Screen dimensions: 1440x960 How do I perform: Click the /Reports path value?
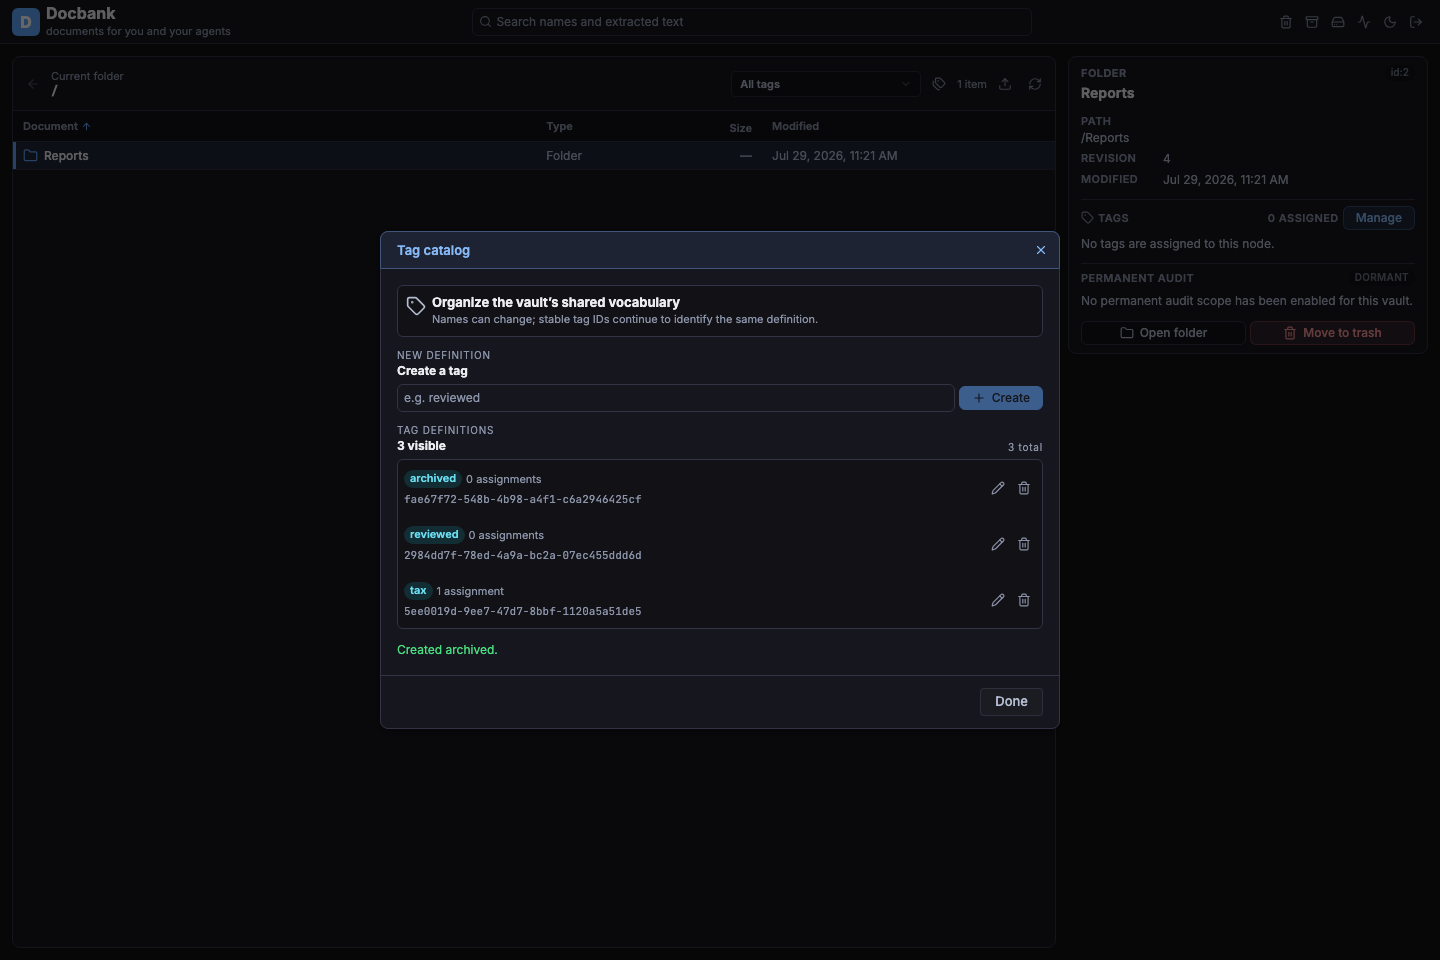point(1105,138)
